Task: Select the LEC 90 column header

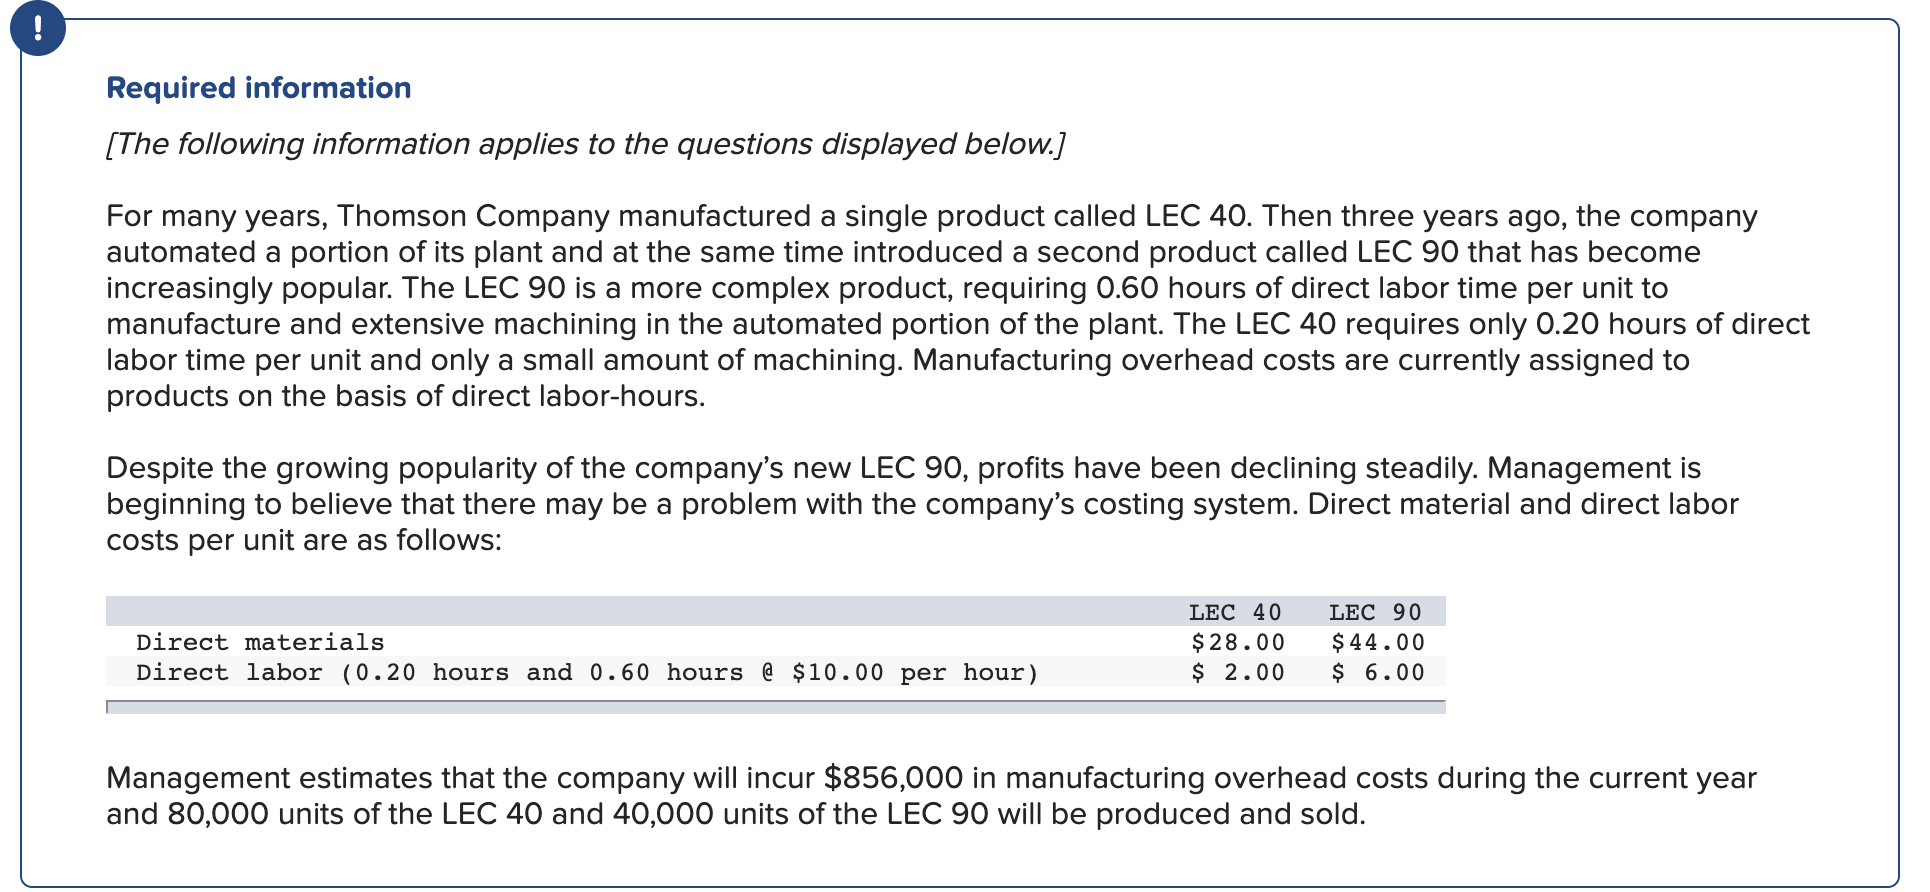Action: 1375,612
